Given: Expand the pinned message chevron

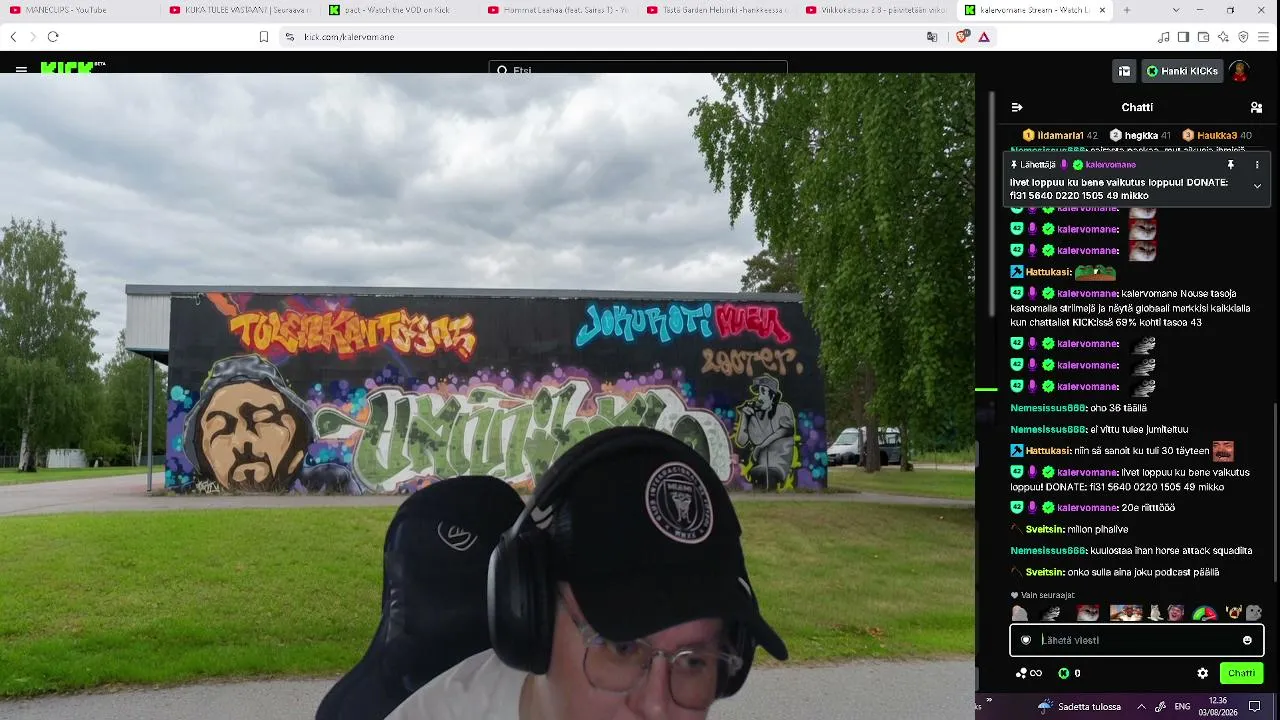Looking at the screenshot, I should (x=1257, y=186).
